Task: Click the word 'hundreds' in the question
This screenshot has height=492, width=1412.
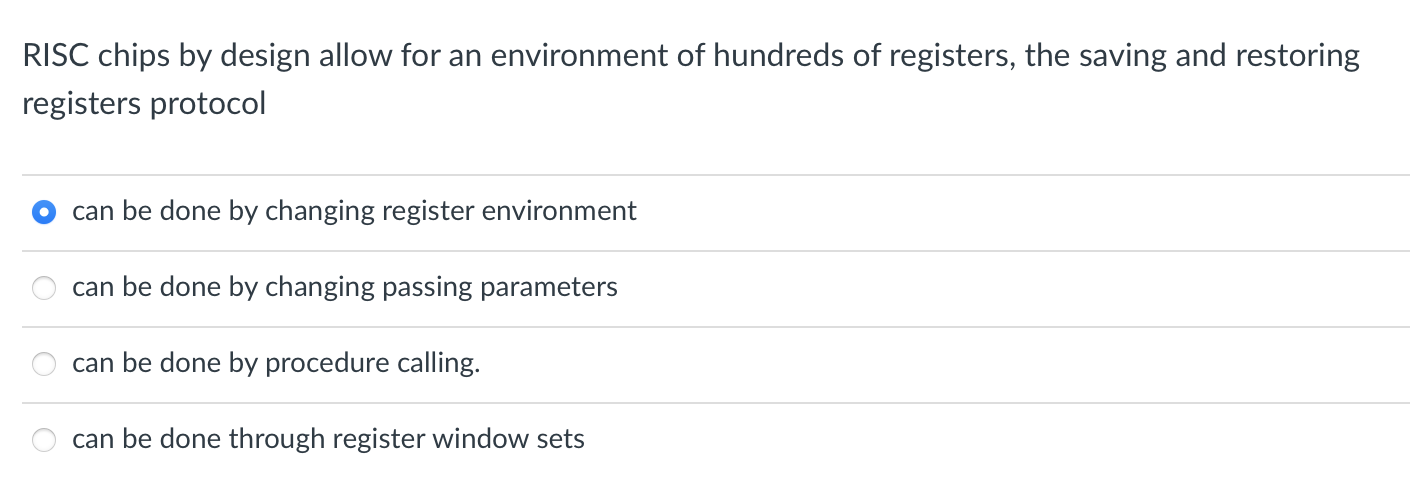Action: [775, 56]
